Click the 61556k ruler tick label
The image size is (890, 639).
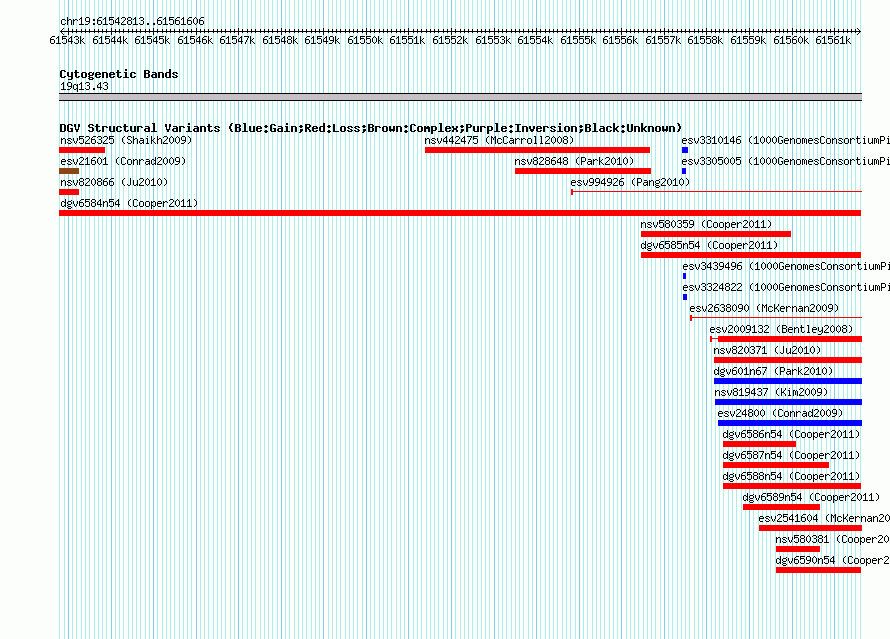click(x=620, y=40)
